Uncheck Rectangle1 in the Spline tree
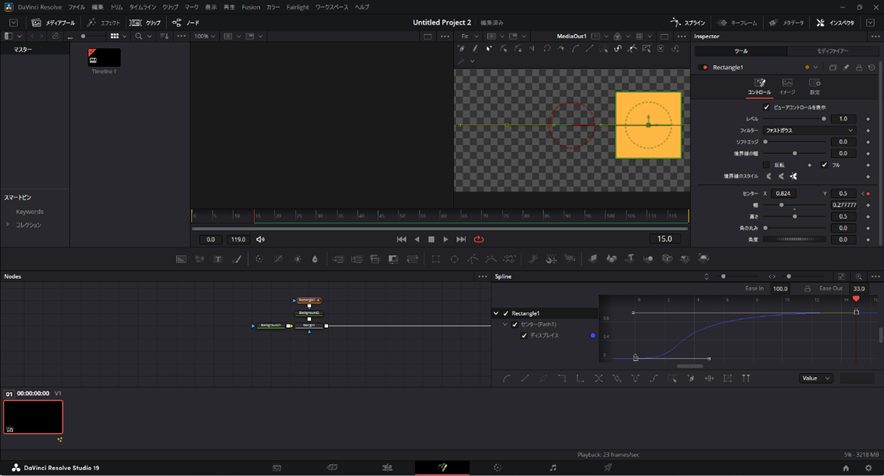The width and height of the screenshot is (884, 476). [506, 313]
